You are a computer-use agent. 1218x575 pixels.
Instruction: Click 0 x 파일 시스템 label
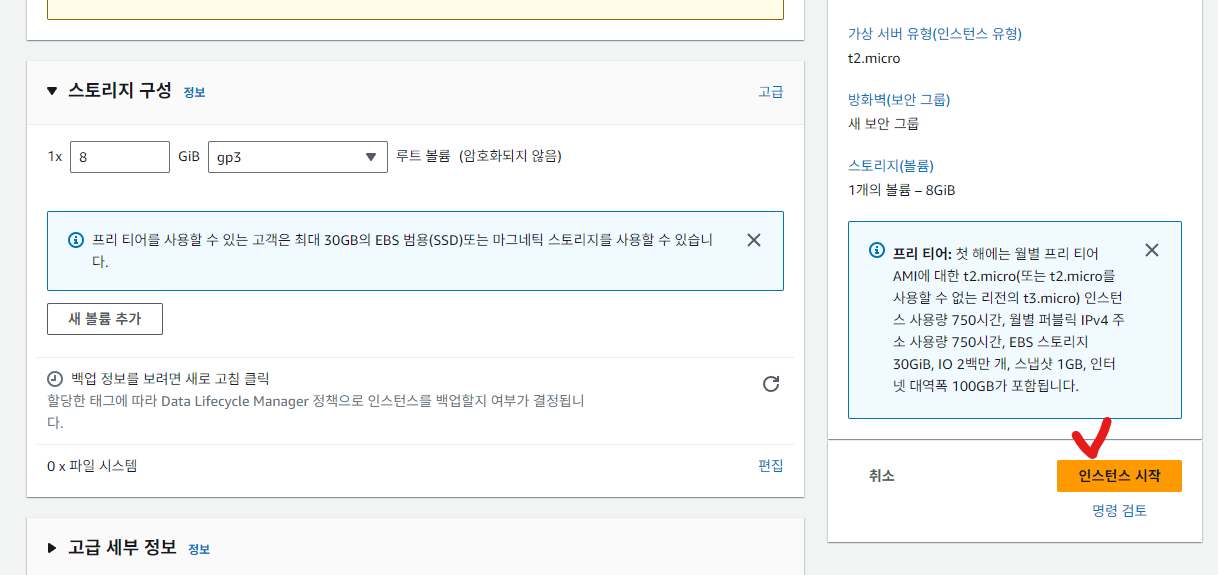pyautogui.click(x=92, y=466)
